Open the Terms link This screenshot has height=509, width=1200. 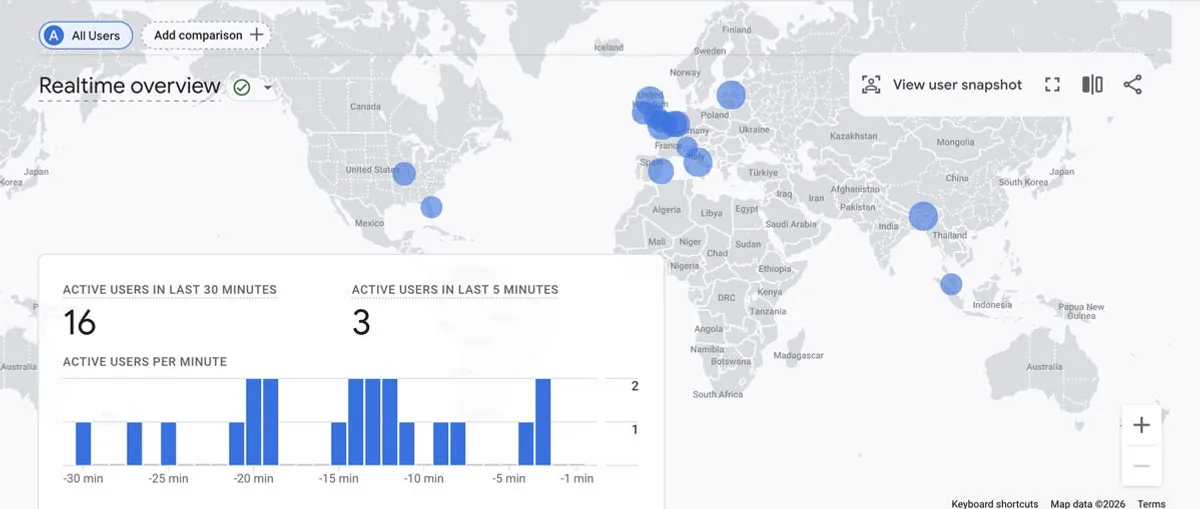coord(1151,504)
